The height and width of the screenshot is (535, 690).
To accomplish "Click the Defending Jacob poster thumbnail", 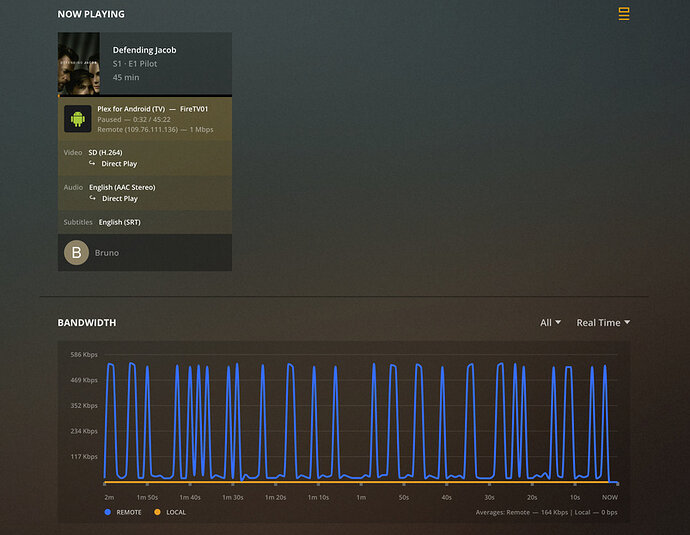I will (x=79, y=63).
